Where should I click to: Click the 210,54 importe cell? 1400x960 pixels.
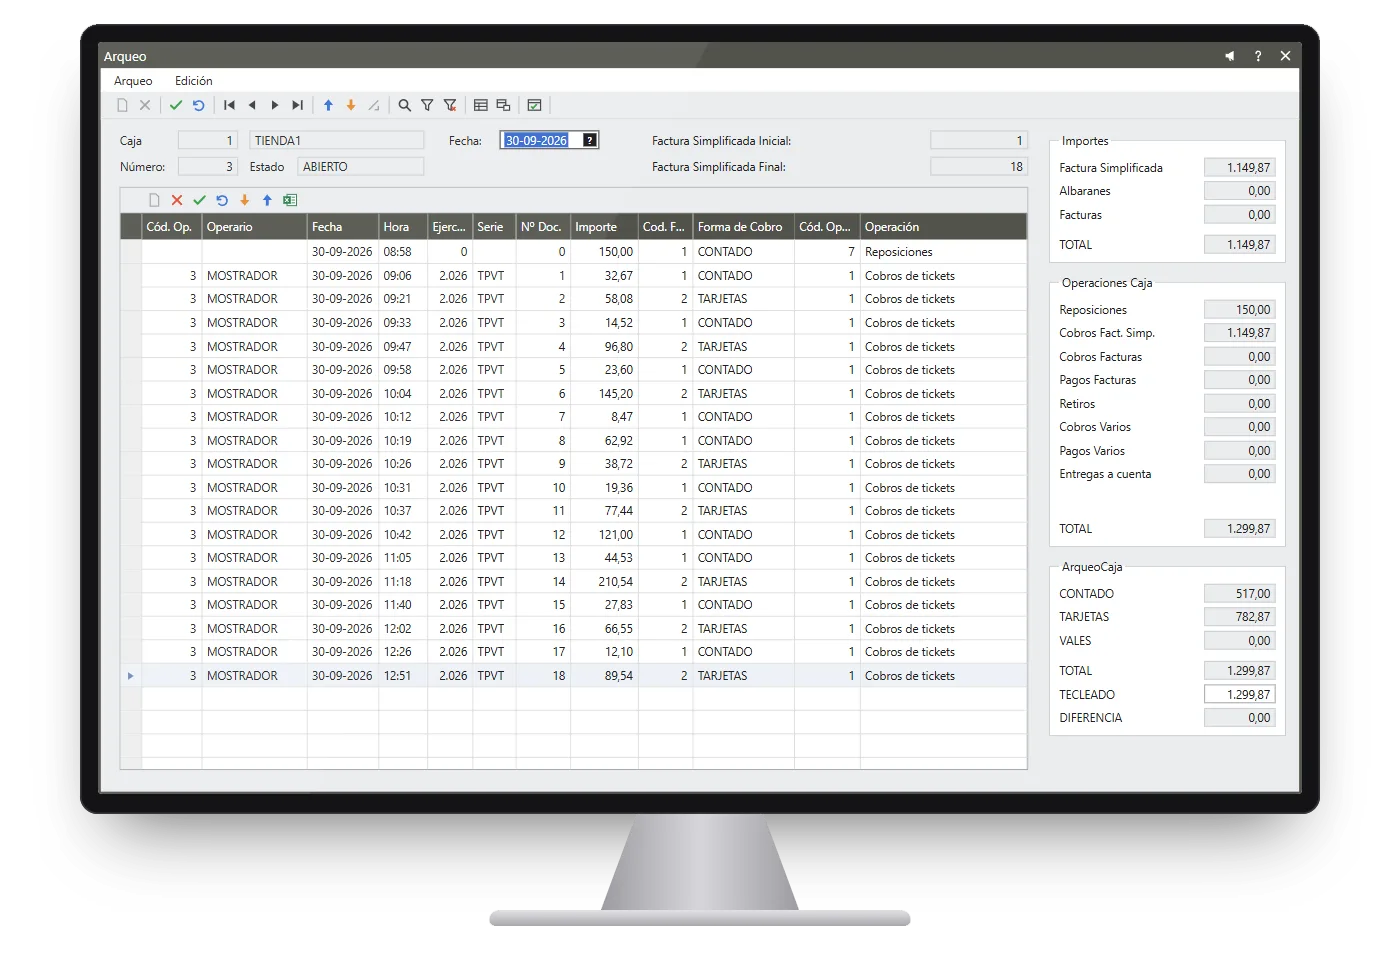coord(604,582)
